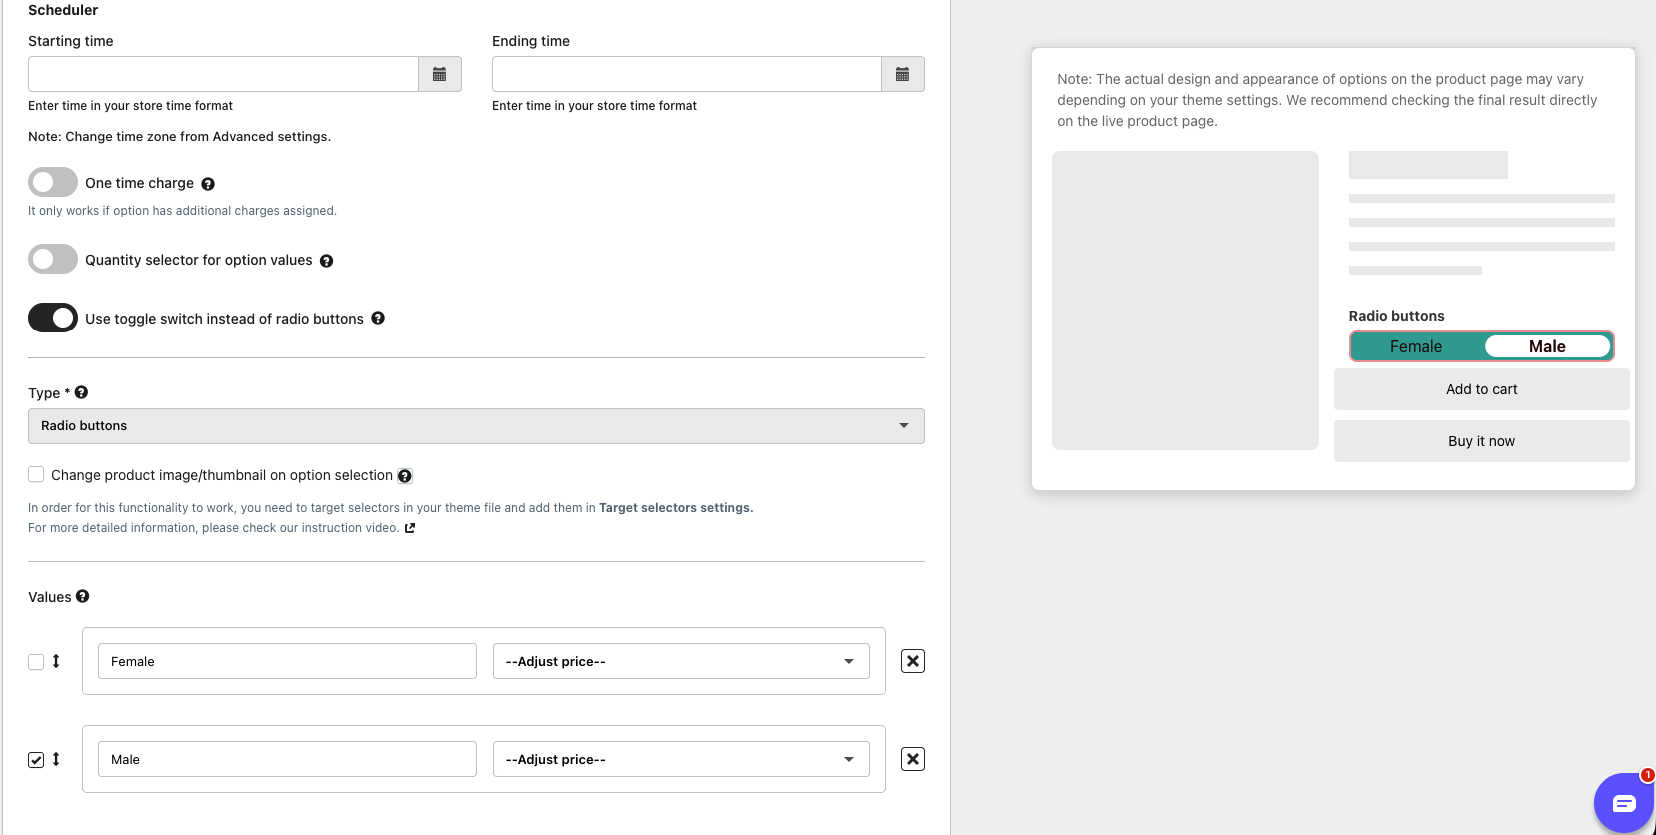Open instruction video external link icon
Viewport: 1656px width, 835px height.
(x=410, y=528)
